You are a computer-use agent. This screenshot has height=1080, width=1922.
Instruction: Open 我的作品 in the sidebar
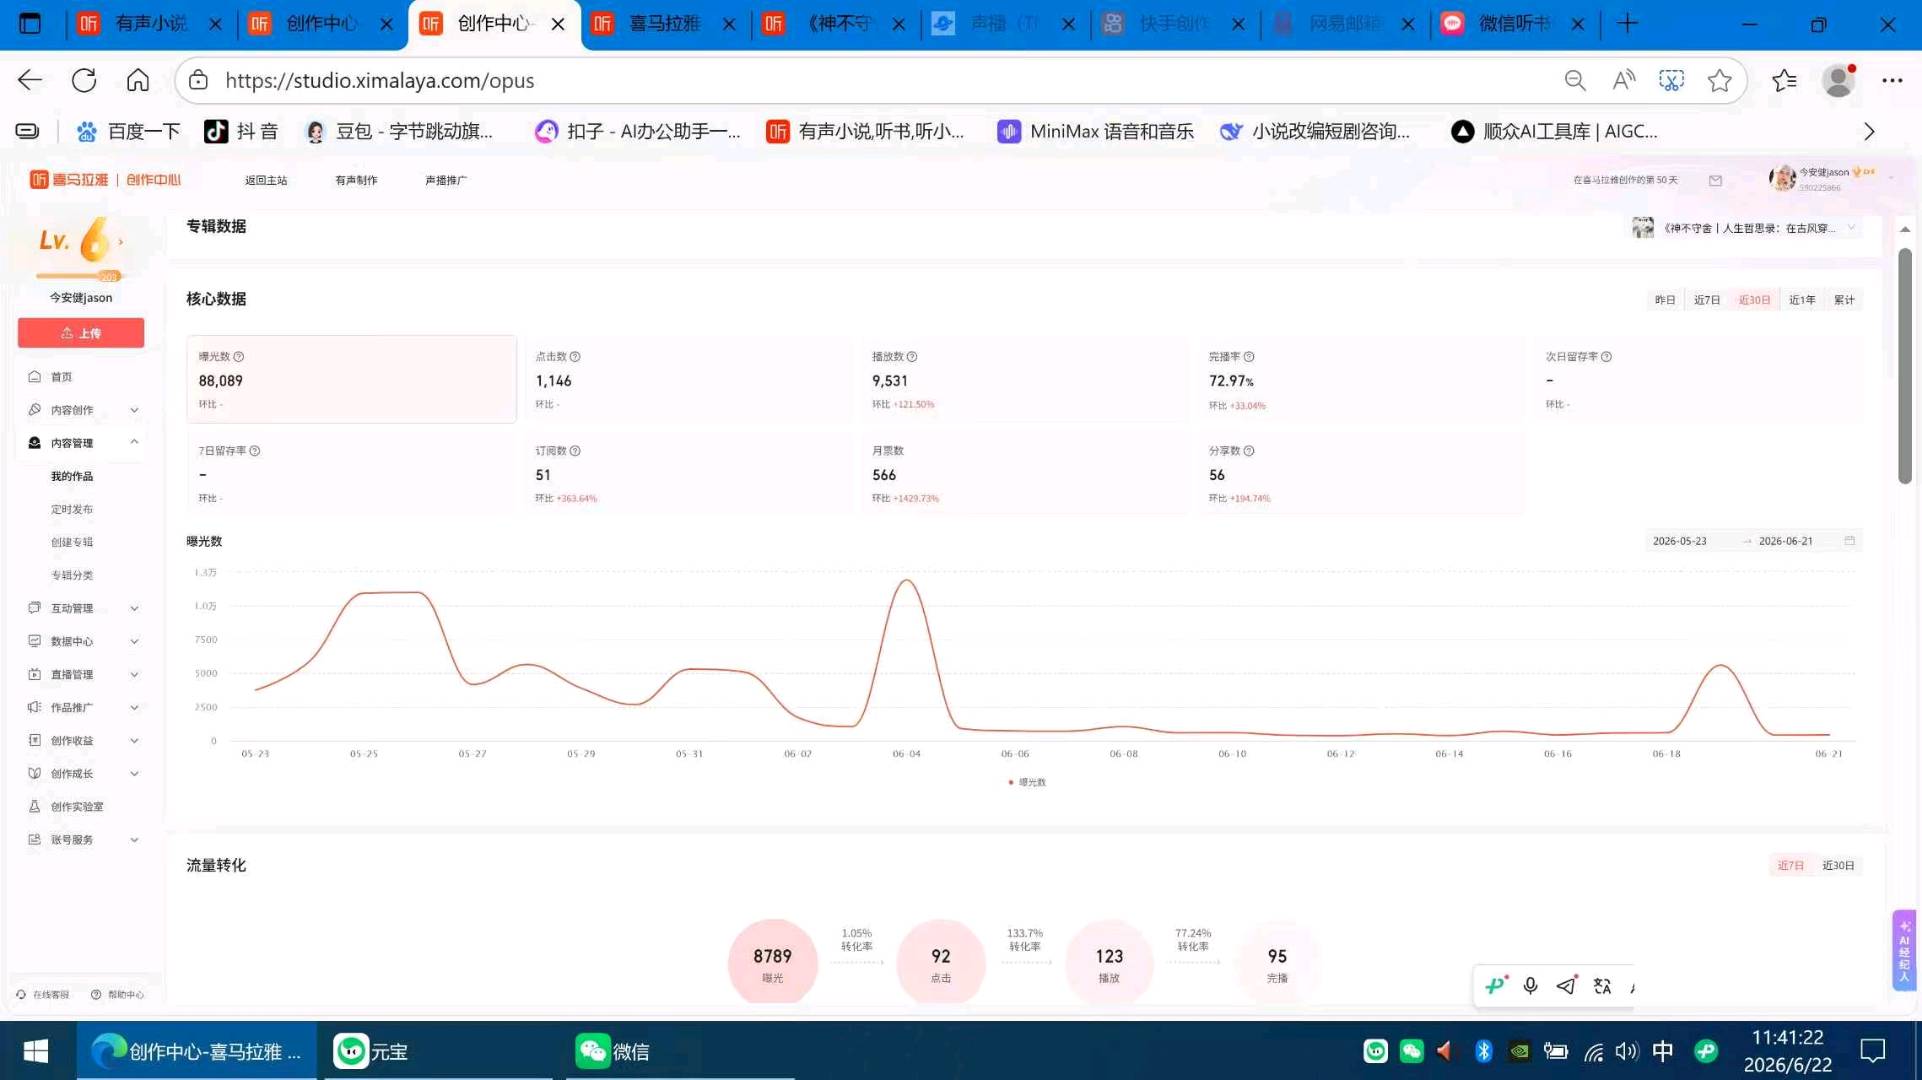point(72,476)
